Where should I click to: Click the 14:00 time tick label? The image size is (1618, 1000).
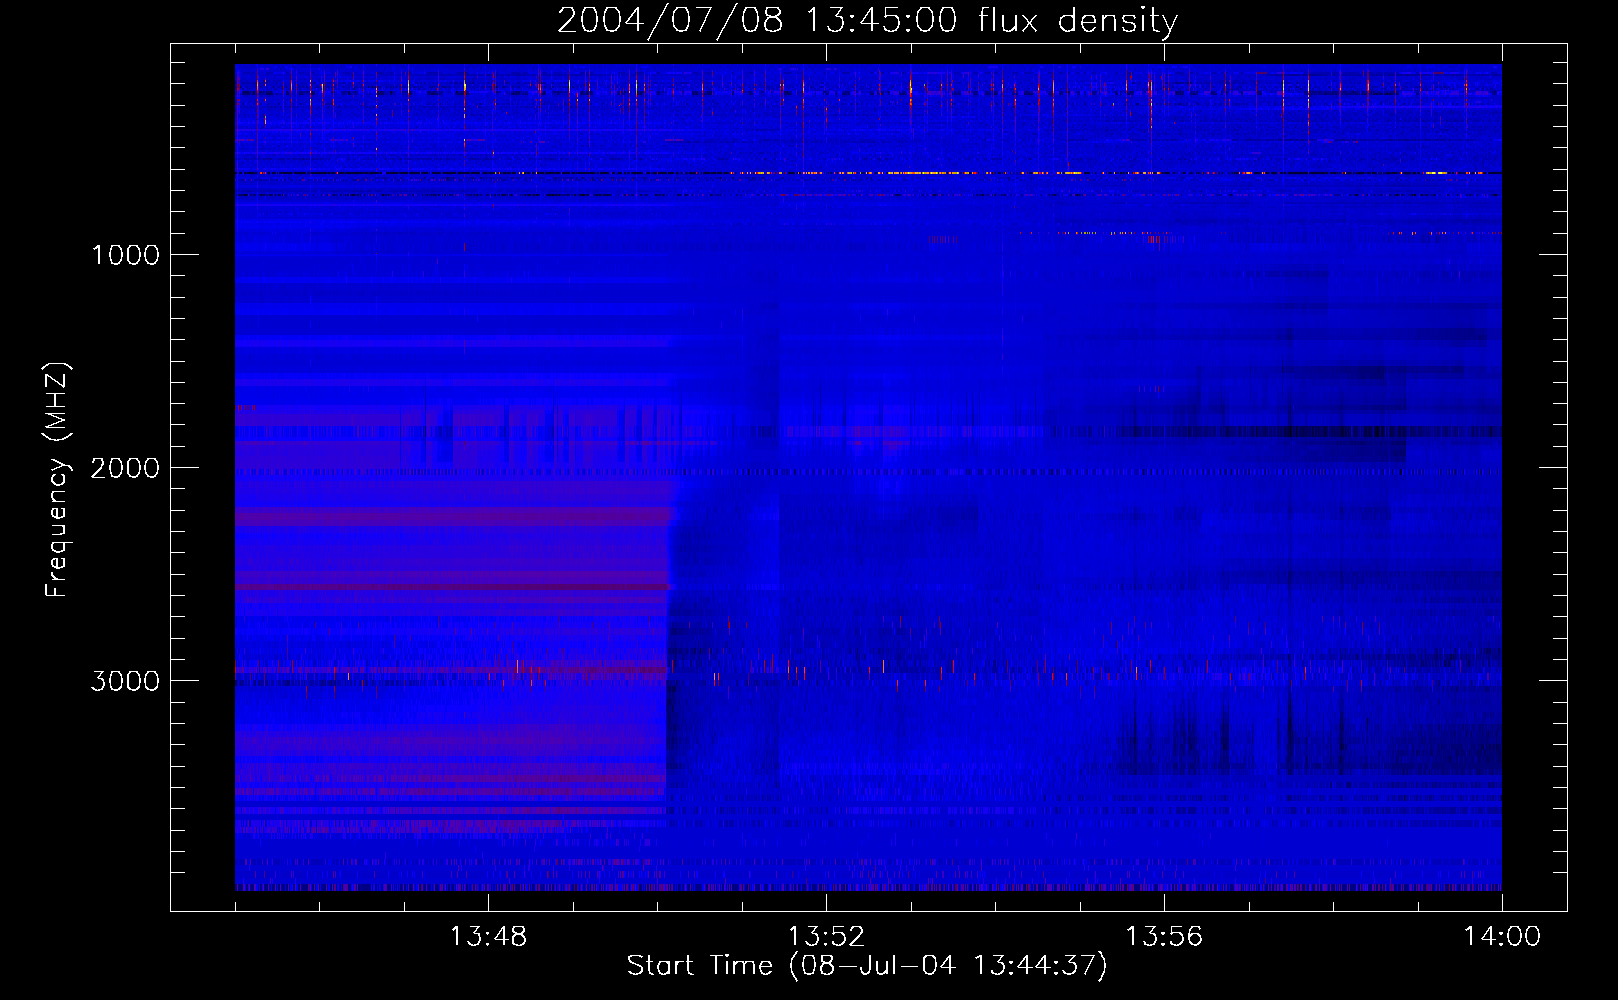[x=1502, y=937]
